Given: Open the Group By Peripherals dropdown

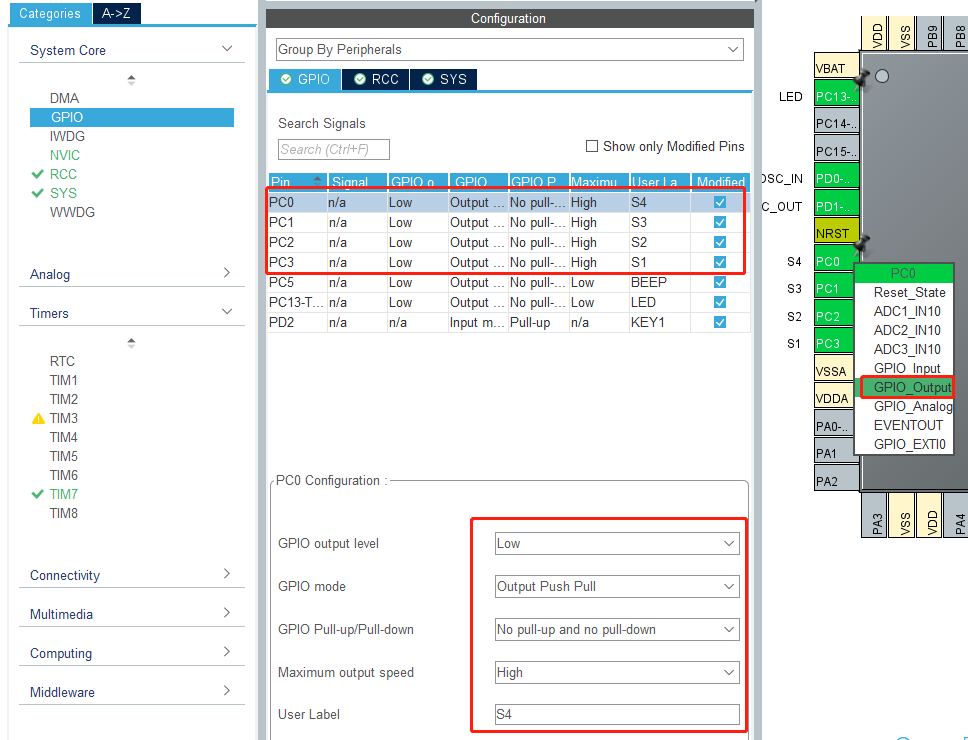Looking at the screenshot, I should click(x=510, y=50).
